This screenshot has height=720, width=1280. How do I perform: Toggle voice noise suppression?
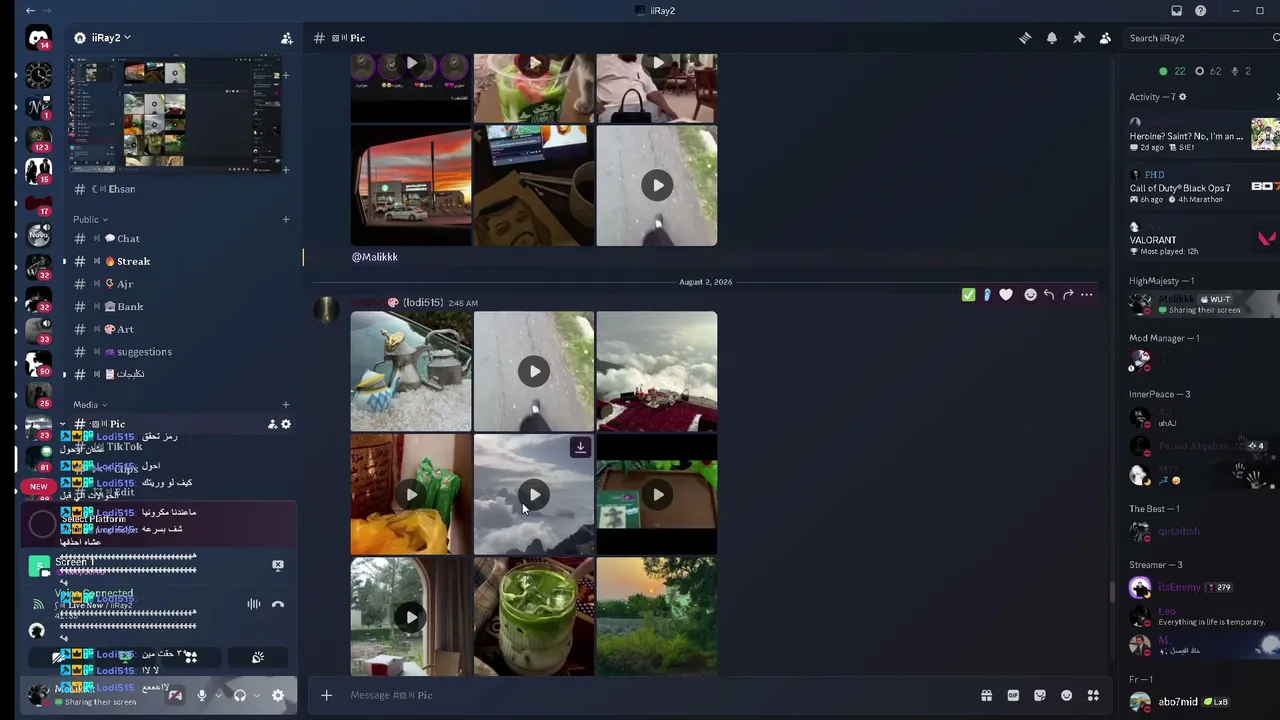point(254,604)
